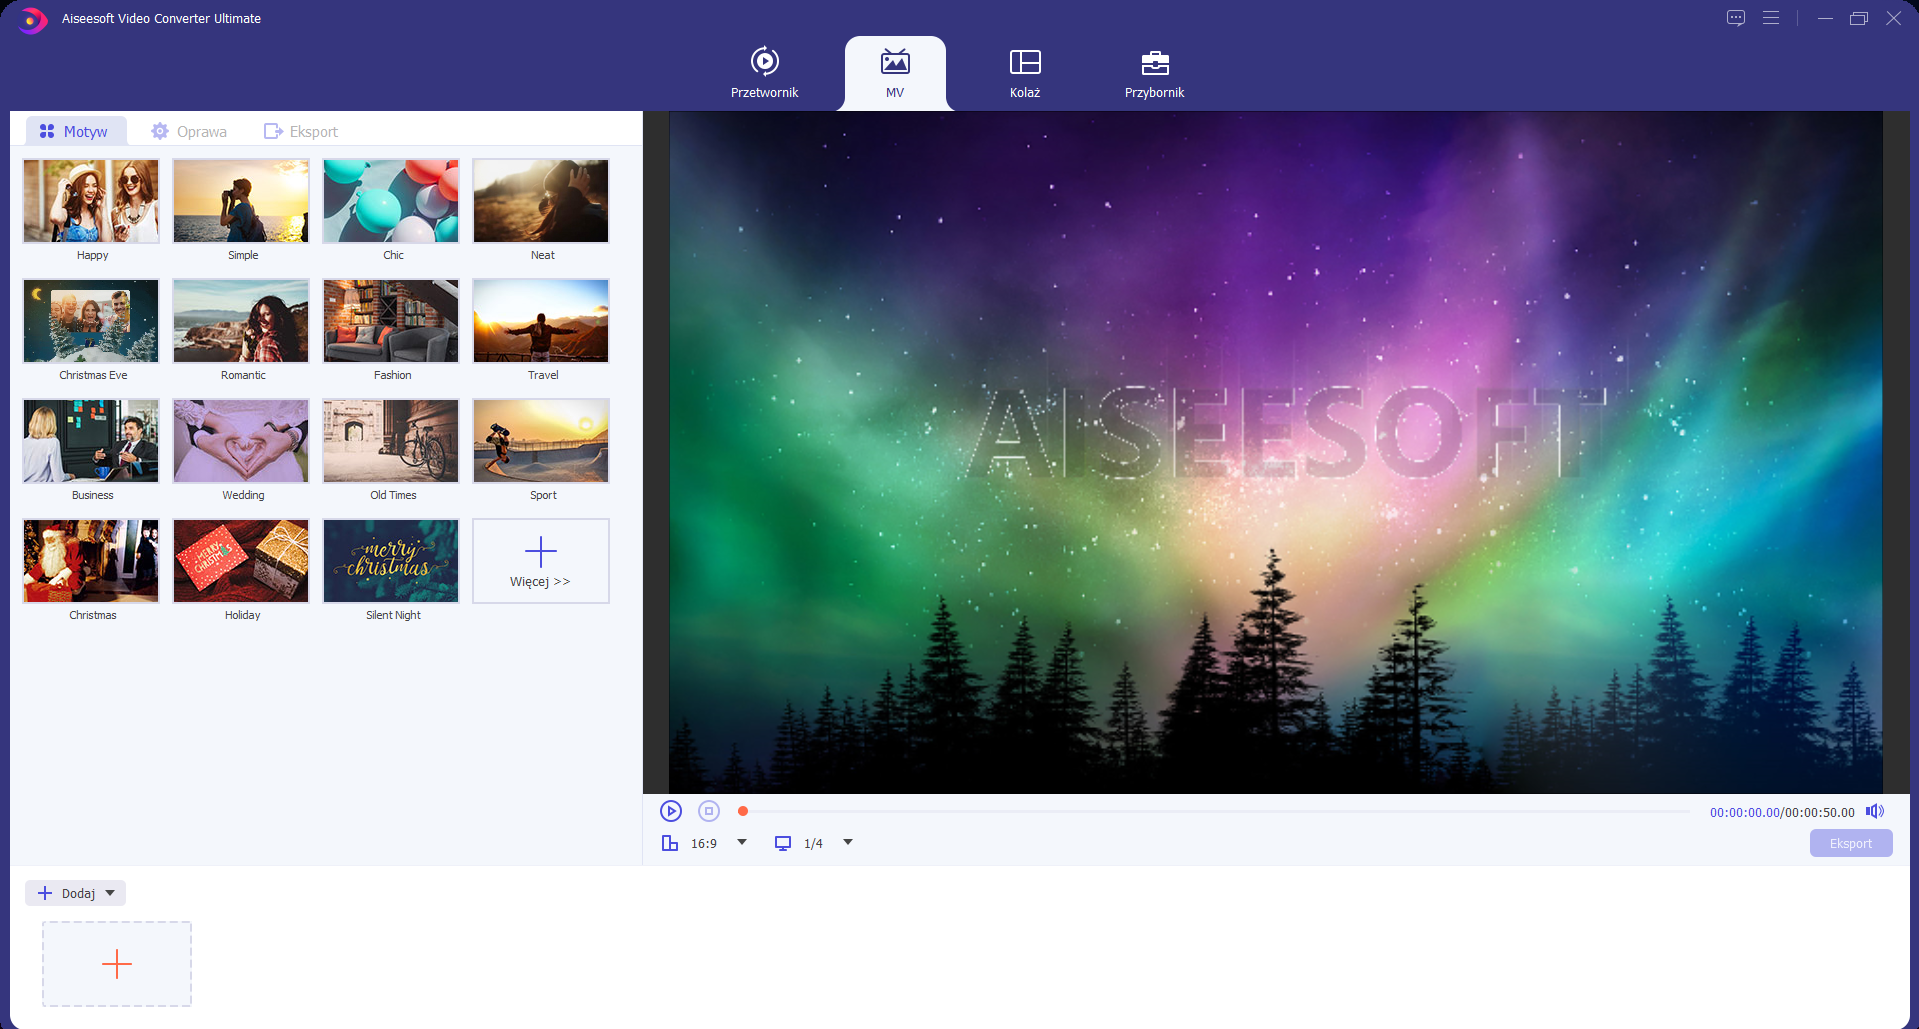Stop the preview playback
This screenshot has height=1029, width=1919.
point(709,811)
